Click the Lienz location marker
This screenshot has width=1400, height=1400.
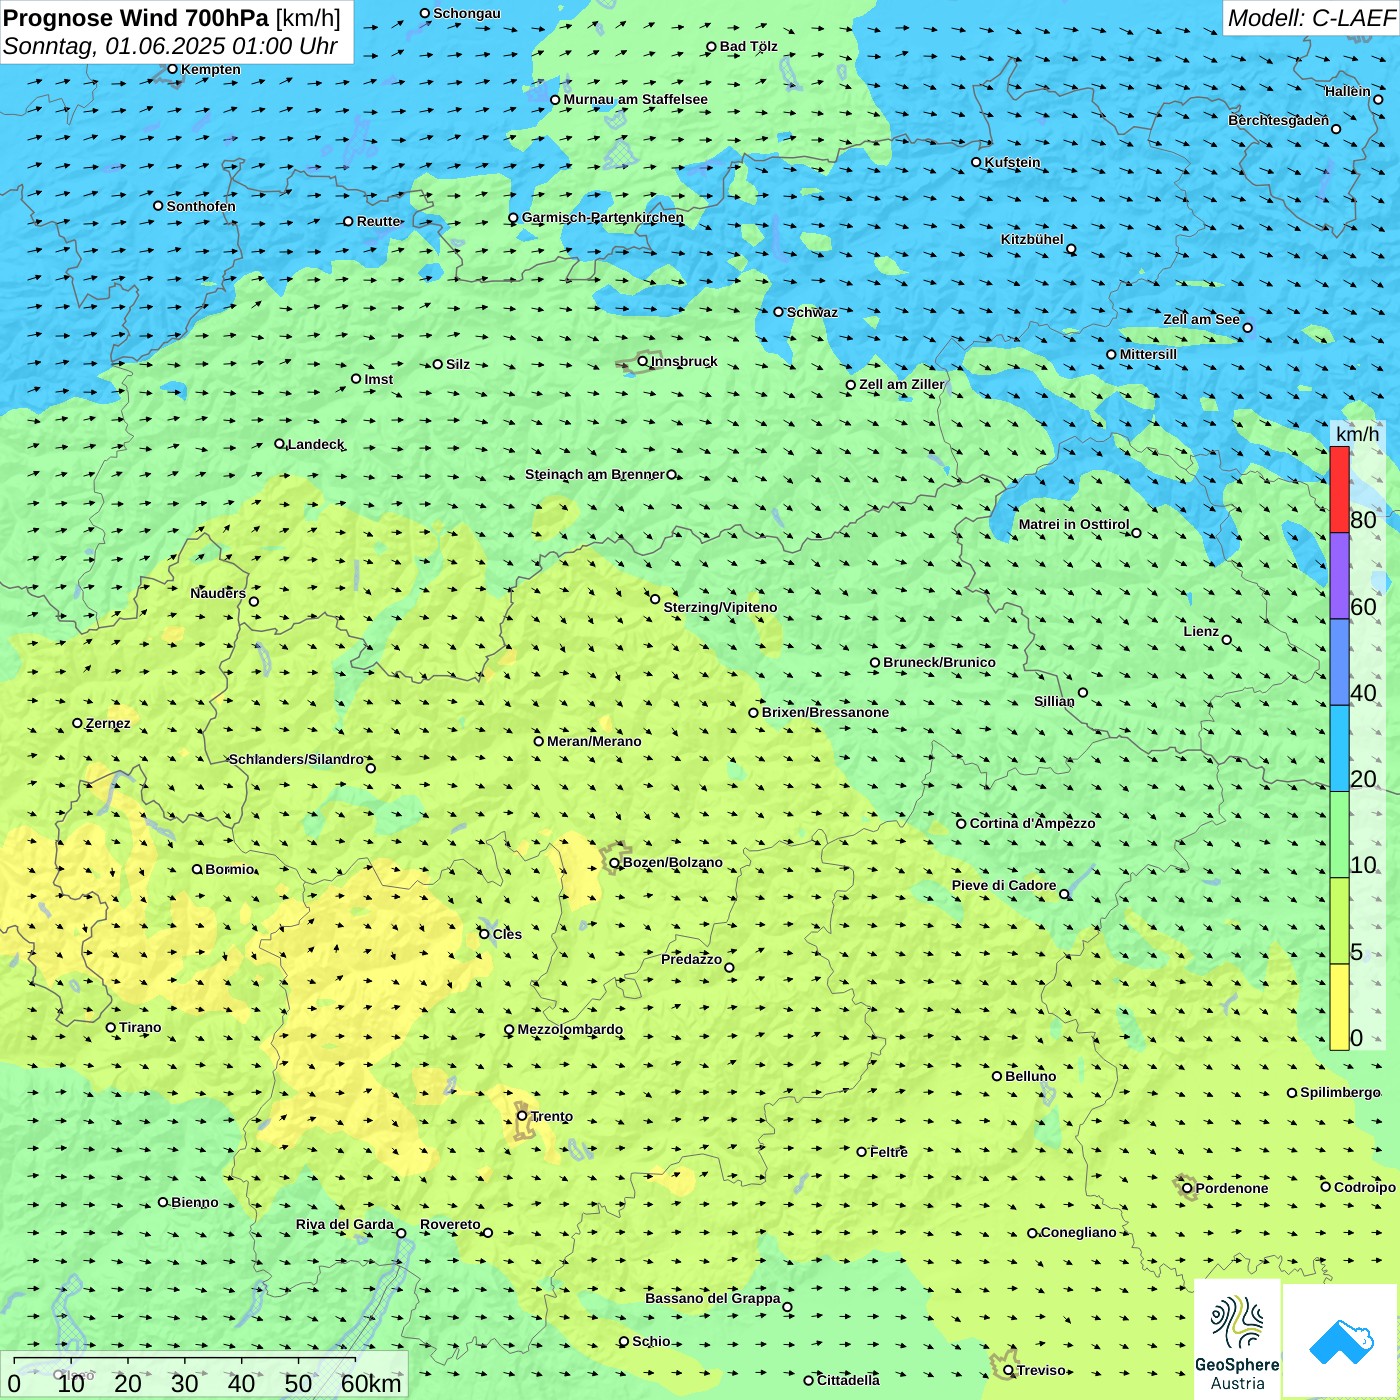pos(1227,640)
